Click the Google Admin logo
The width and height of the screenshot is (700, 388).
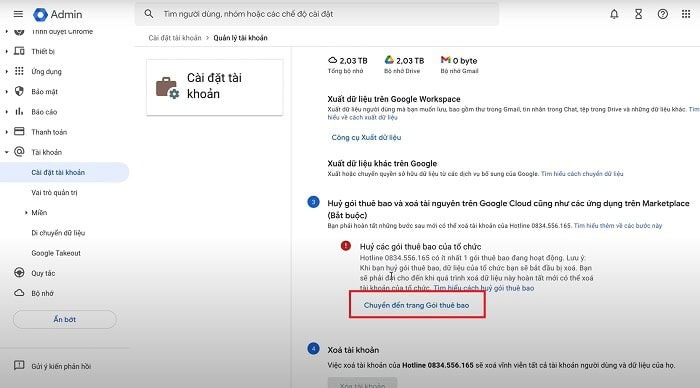click(x=58, y=14)
